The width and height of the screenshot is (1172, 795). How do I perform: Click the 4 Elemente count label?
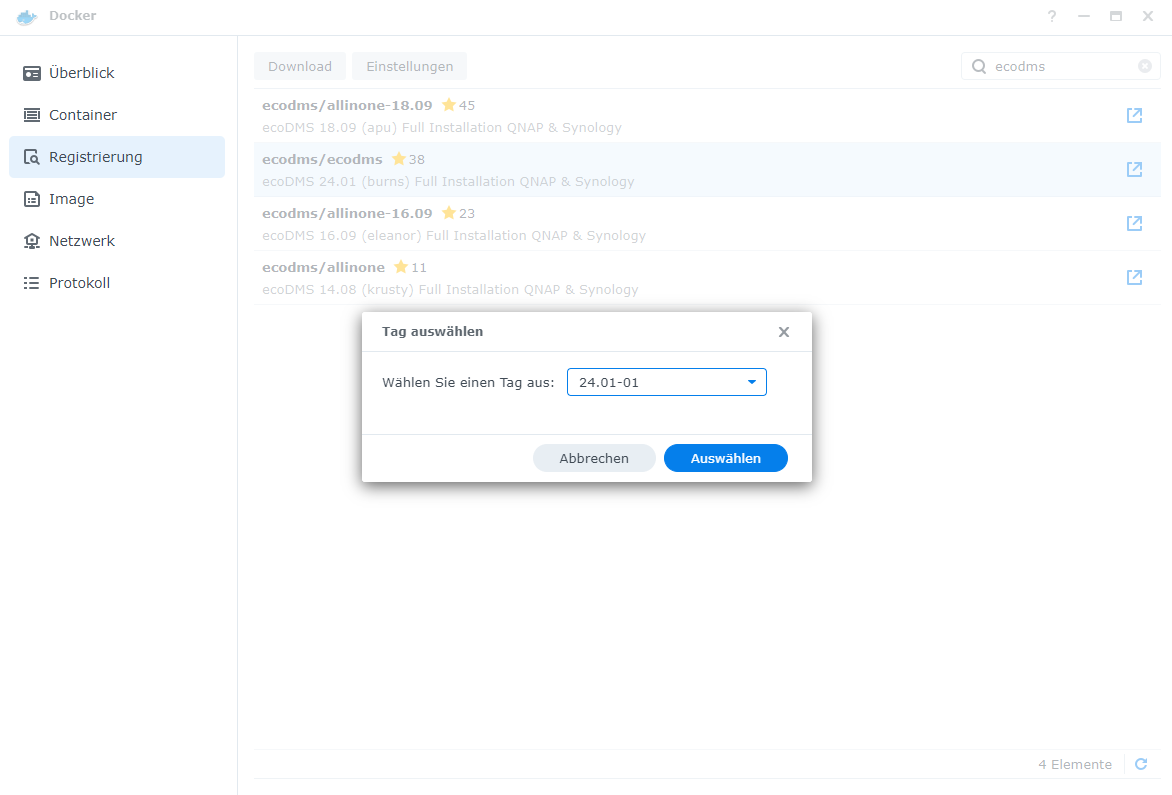click(1075, 764)
